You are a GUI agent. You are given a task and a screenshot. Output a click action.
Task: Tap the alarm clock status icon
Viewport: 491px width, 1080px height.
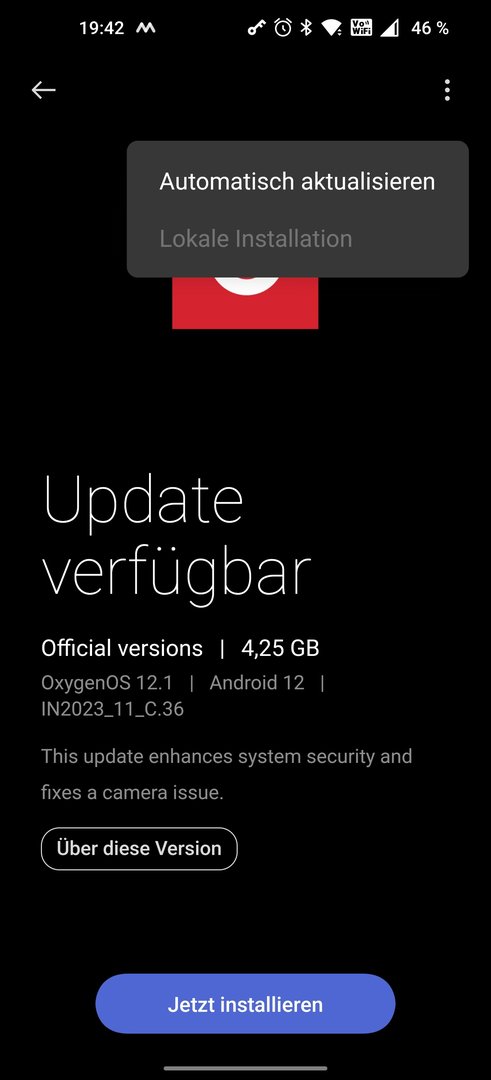click(283, 28)
